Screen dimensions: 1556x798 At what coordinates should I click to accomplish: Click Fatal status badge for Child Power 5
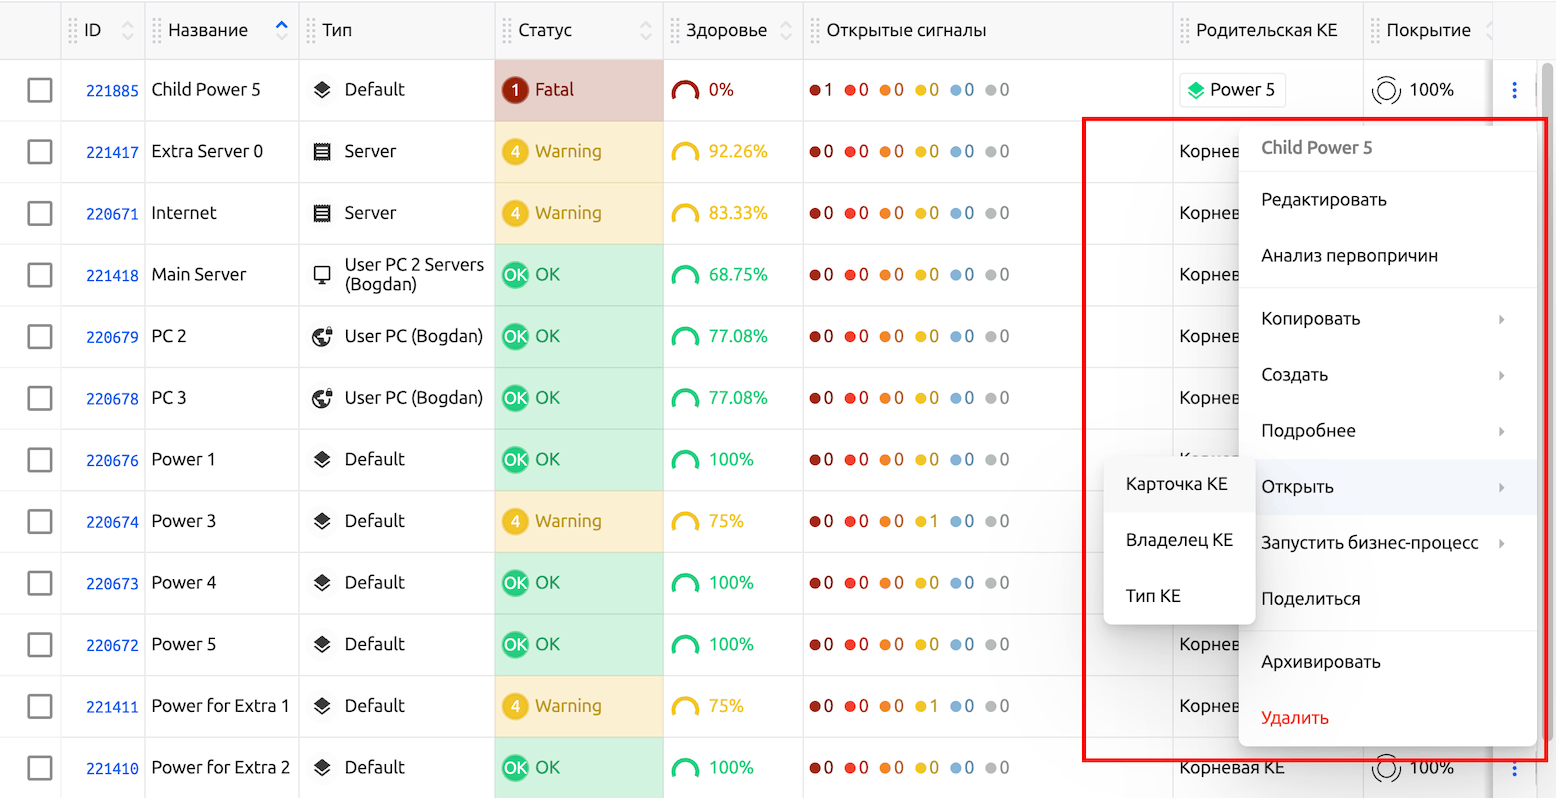coord(538,90)
